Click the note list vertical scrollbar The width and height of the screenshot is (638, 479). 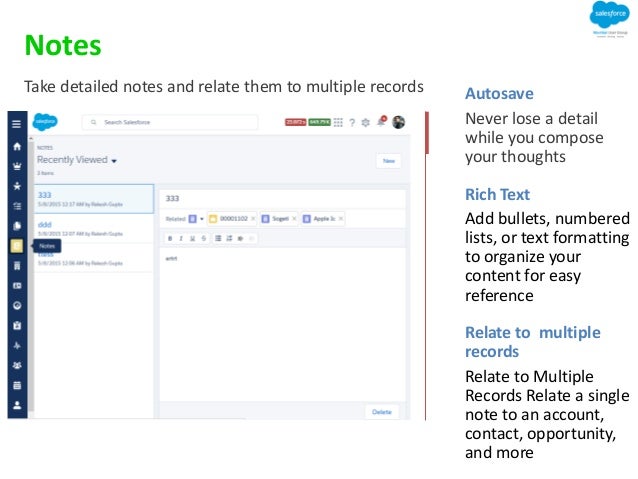(x=31, y=277)
